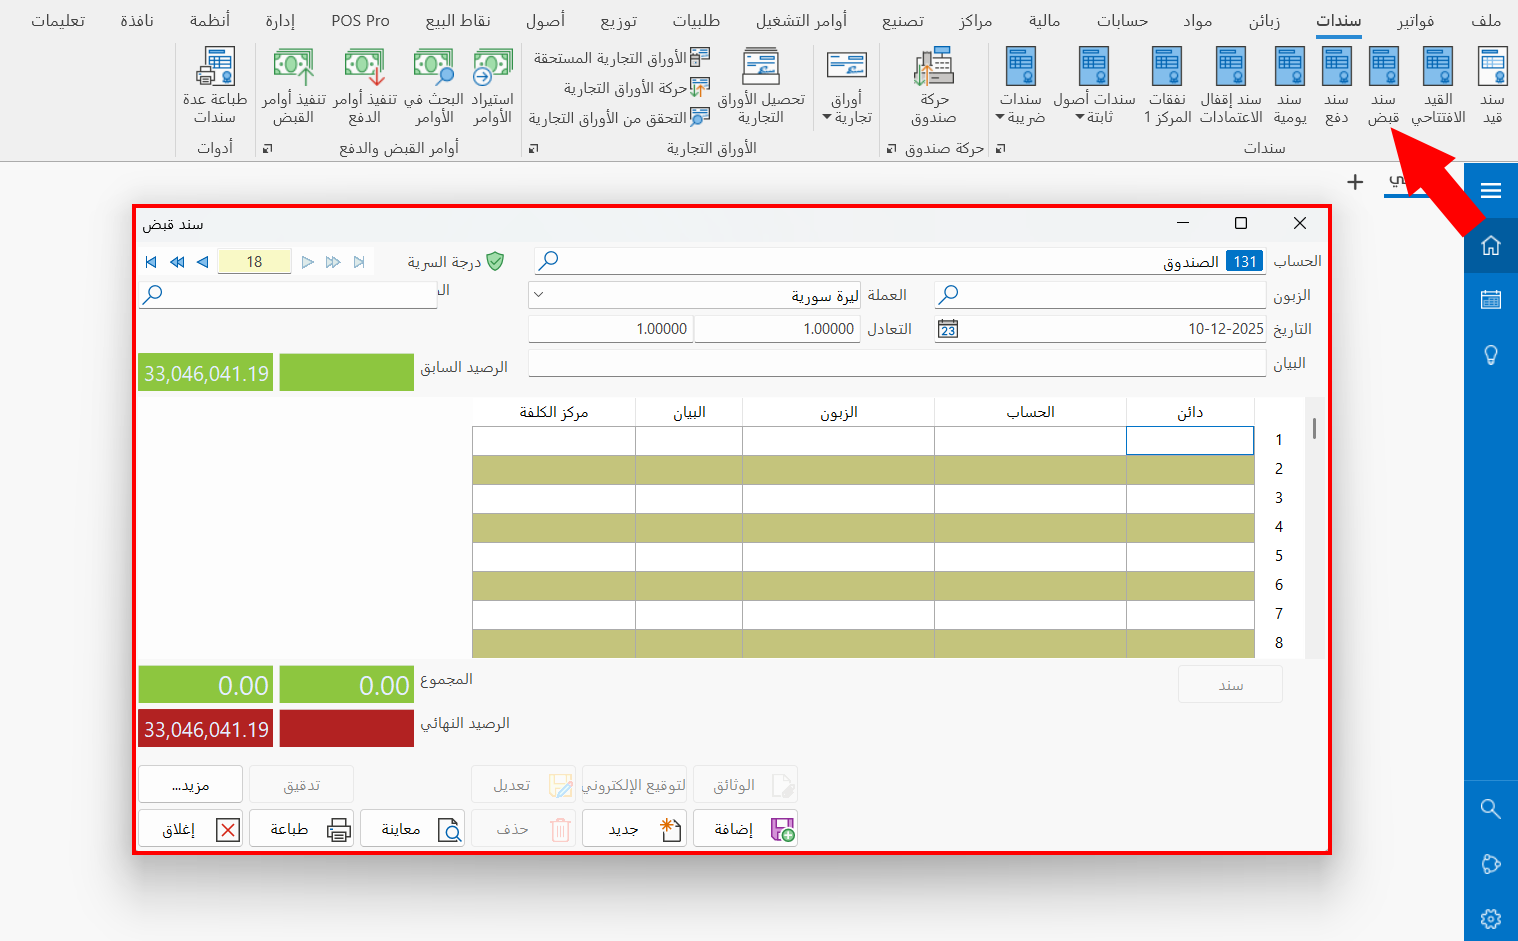This screenshot has width=1518, height=941.
Task: Open the حسابات menu
Action: (1124, 19)
